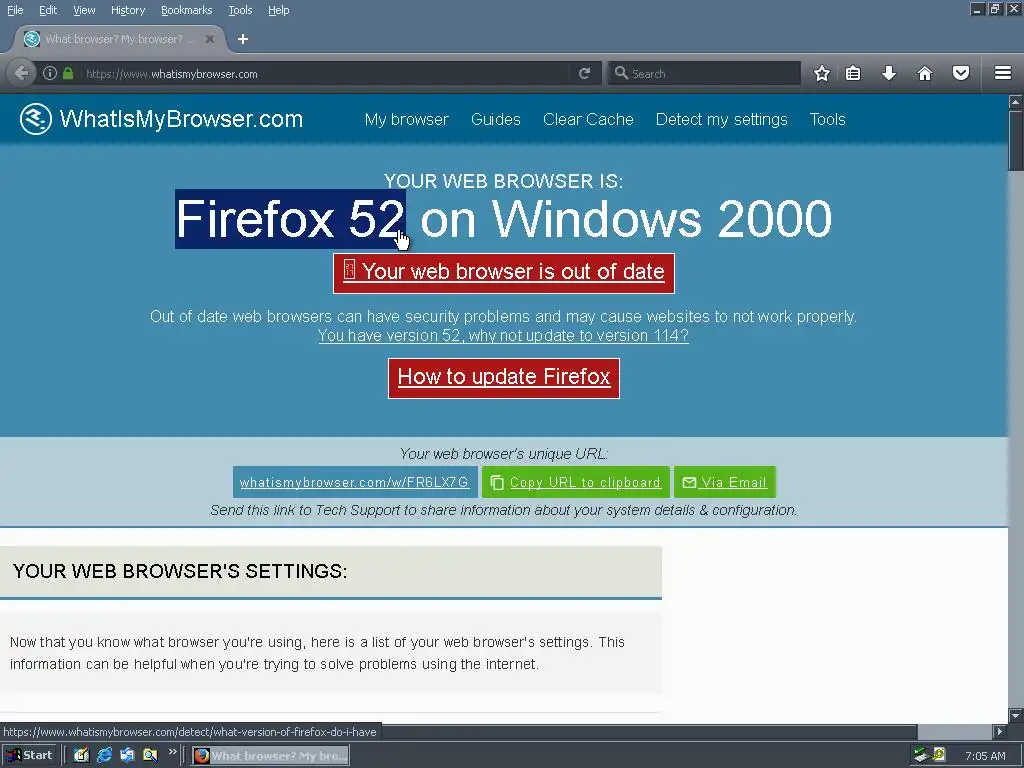Click the envelope icon on Via Email button
The height and width of the screenshot is (768, 1024).
(689, 482)
